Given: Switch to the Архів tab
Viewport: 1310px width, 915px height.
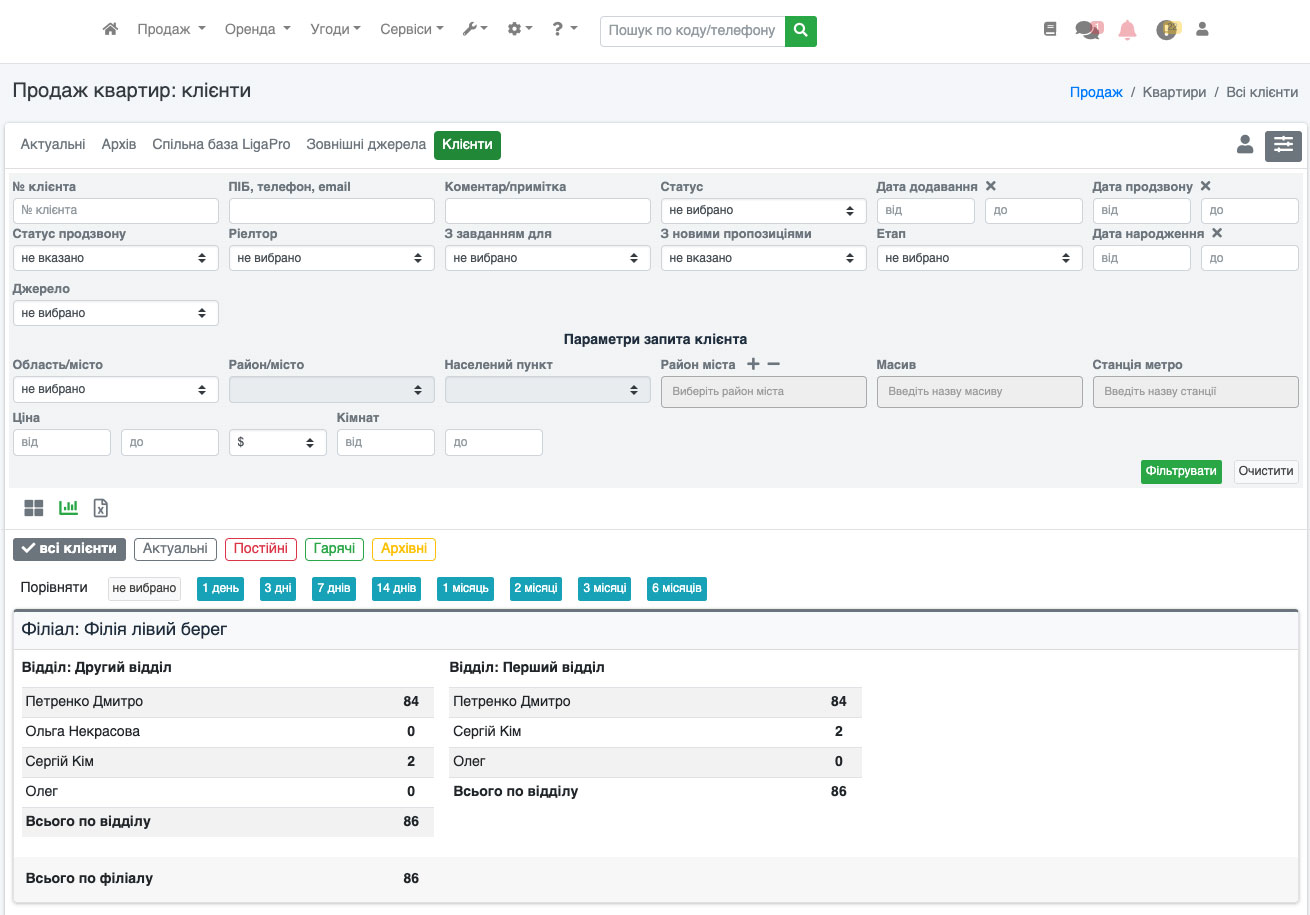Looking at the screenshot, I should (x=118, y=145).
